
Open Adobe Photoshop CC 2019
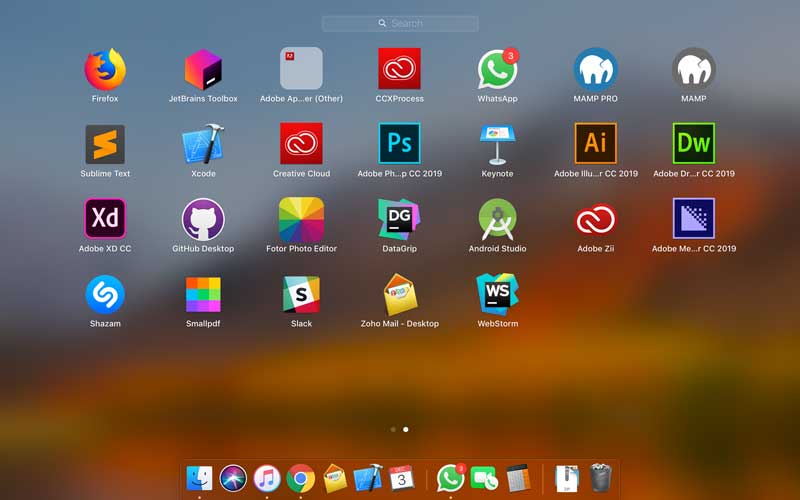(x=399, y=143)
